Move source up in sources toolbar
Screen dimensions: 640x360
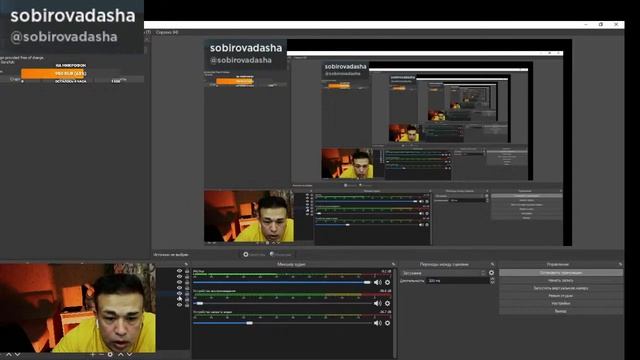(120, 354)
